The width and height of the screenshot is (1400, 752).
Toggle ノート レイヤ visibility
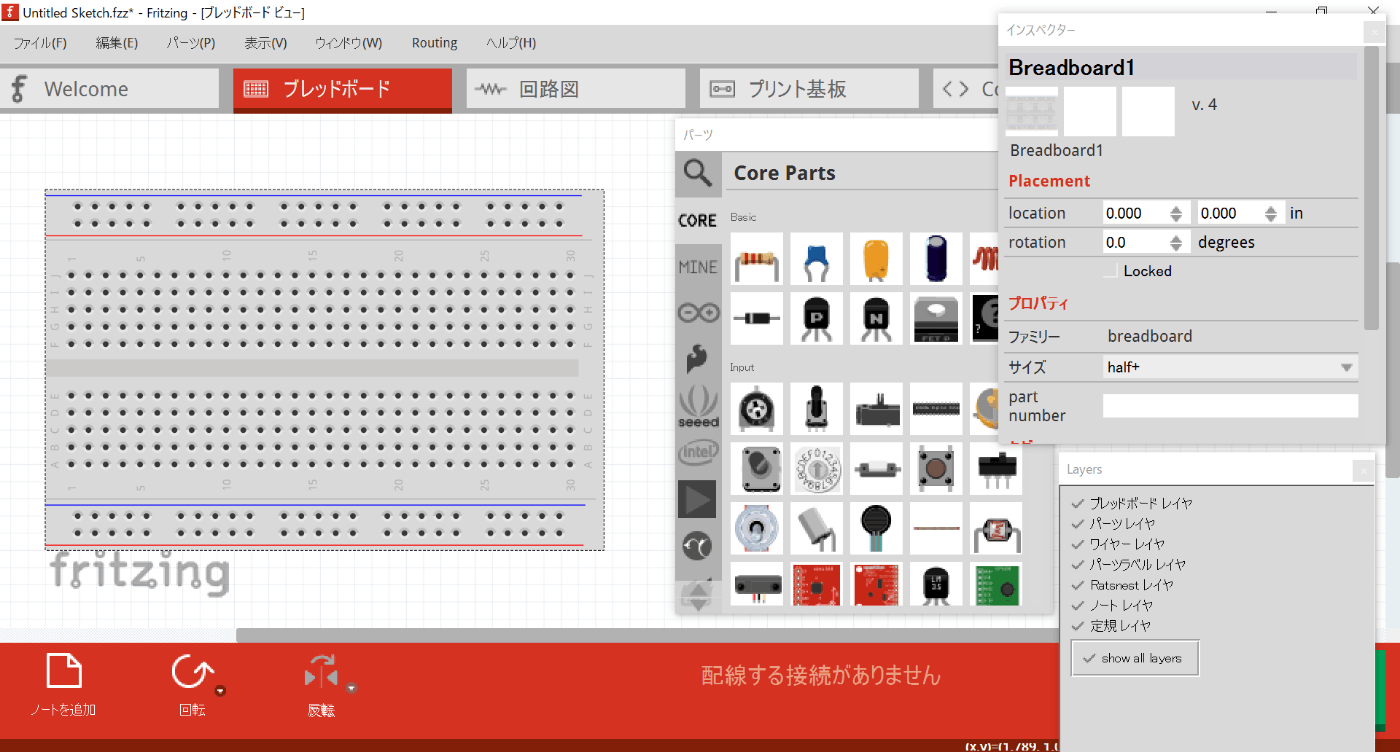click(x=1077, y=605)
